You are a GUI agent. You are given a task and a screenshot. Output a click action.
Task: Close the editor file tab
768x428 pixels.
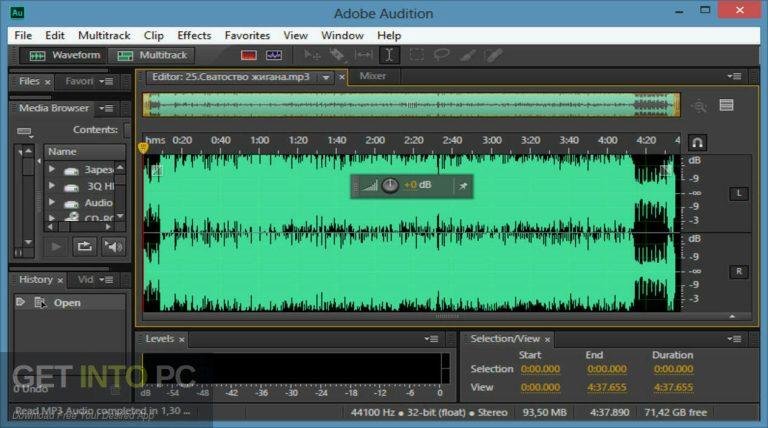tap(341, 77)
